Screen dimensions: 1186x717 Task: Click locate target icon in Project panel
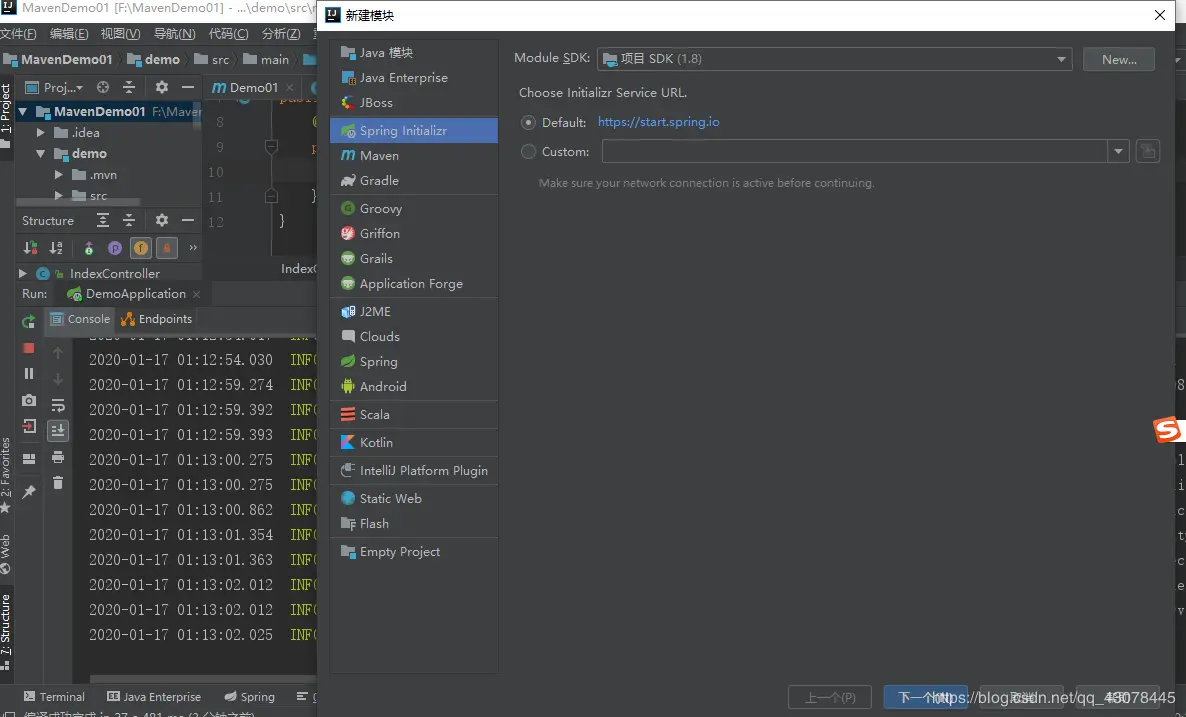coord(103,87)
